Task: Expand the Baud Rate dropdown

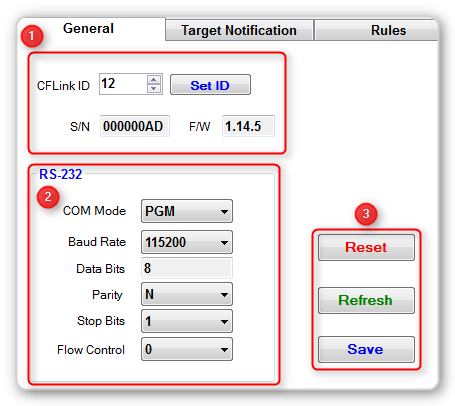Action: coord(187,242)
